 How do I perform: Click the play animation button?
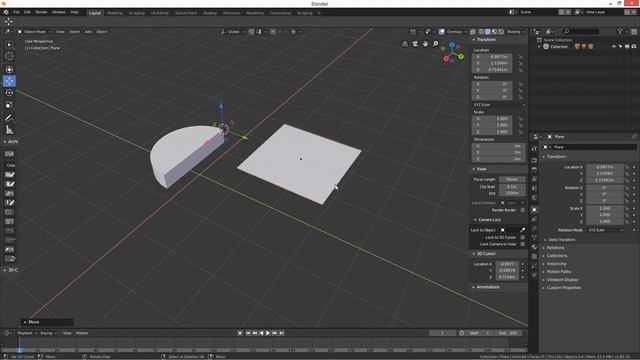268,333
